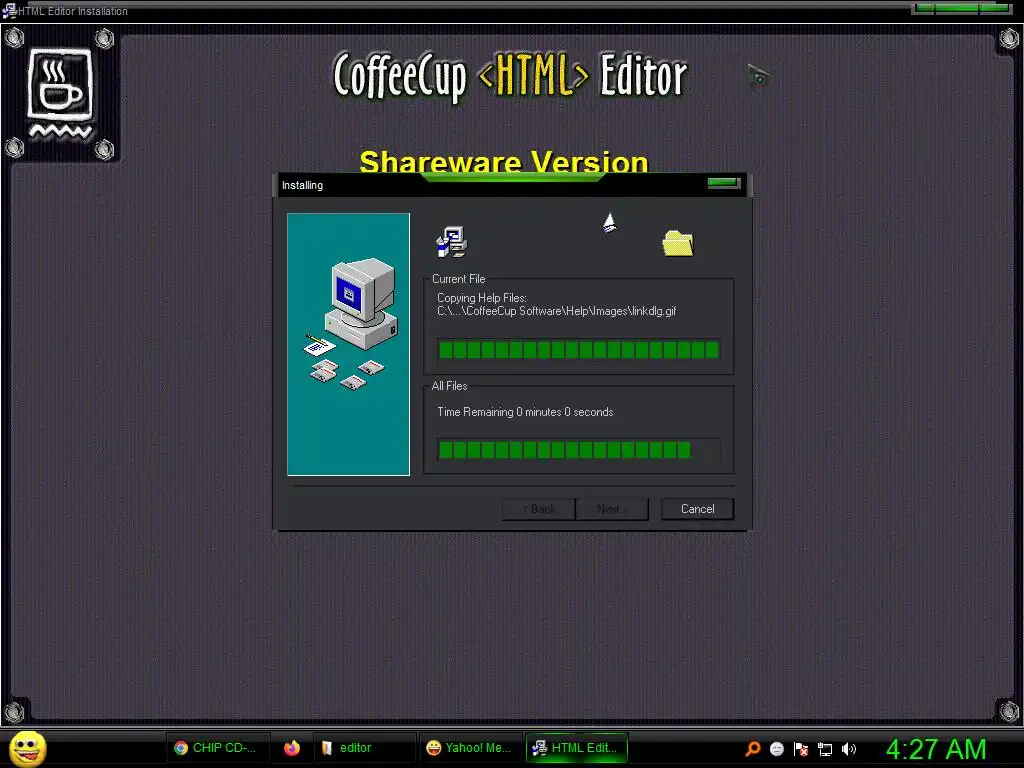Screen dimensions: 1024x768
Task: Click the CoffeeCup logo cup icon
Action: point(61,93)
